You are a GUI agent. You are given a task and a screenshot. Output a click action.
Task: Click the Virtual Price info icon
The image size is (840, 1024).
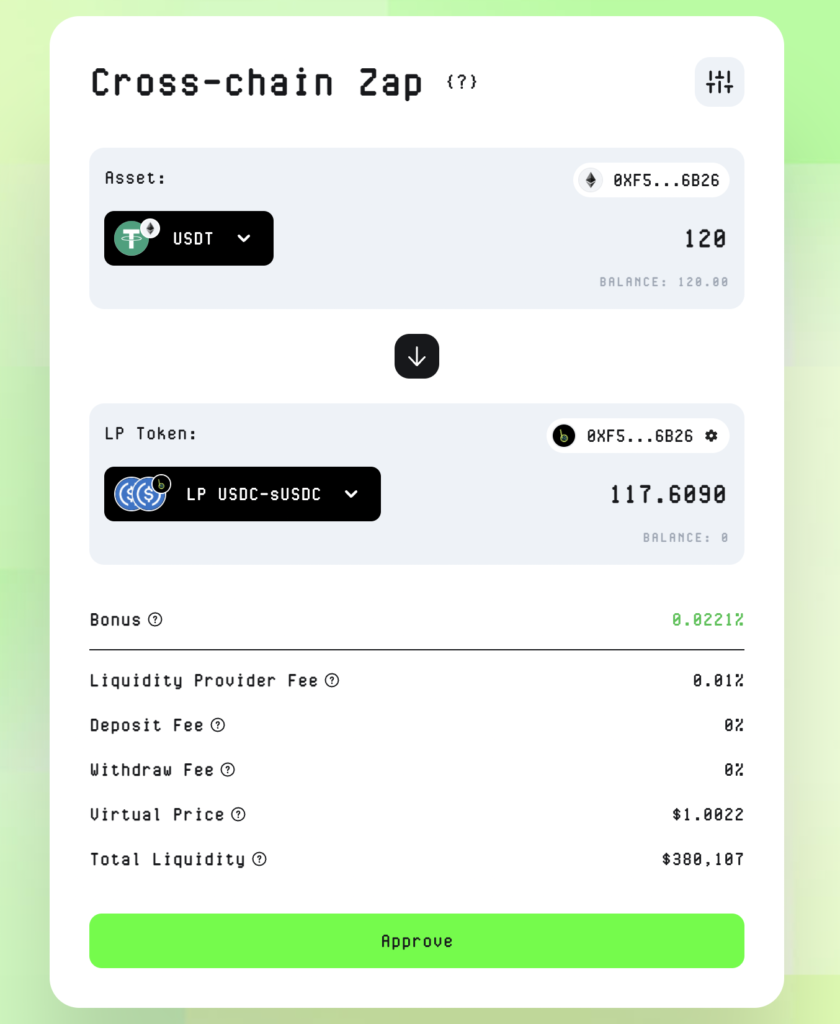coord(238,814)
